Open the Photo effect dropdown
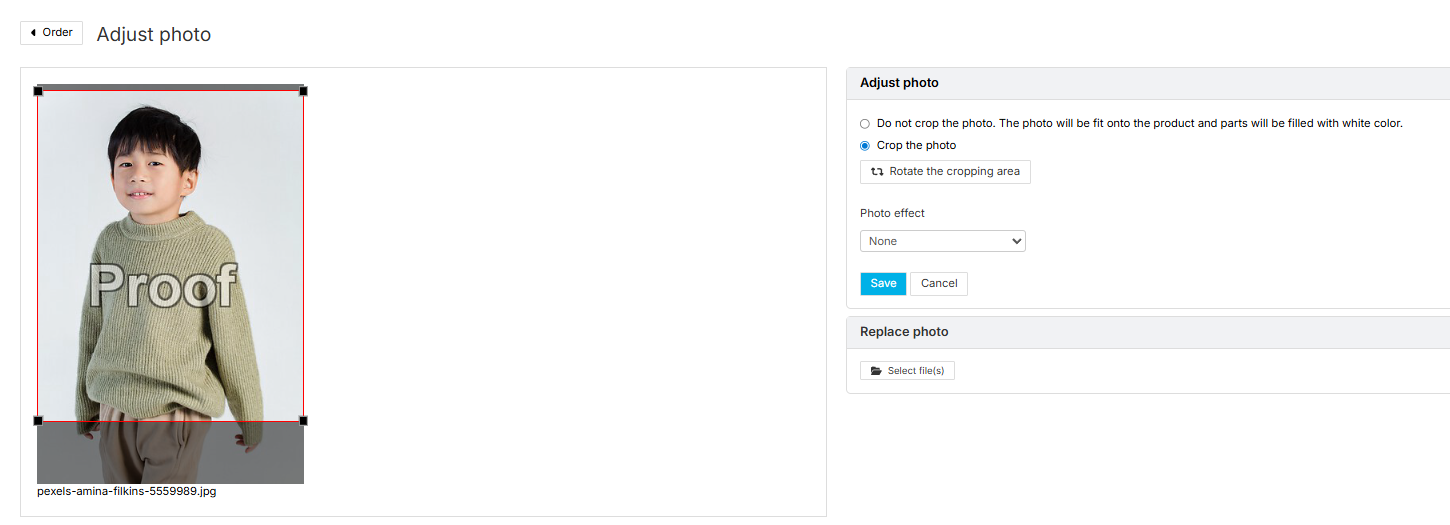Image resolution: width=1450 pixels, height=525 pixels. (943, 241)
